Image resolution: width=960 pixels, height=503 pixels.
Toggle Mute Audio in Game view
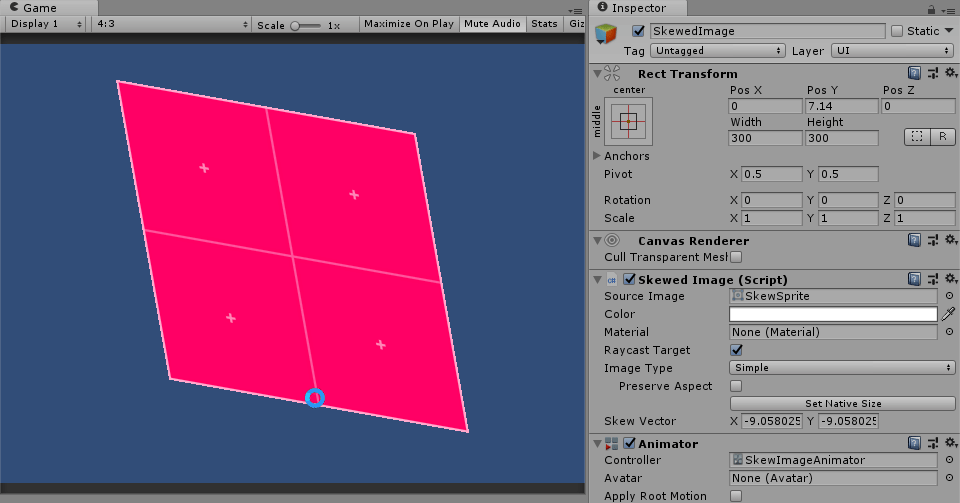(492, 24)
